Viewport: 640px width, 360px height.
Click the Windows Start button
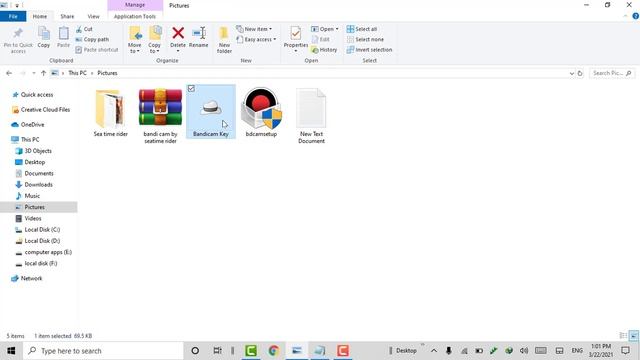11,351
